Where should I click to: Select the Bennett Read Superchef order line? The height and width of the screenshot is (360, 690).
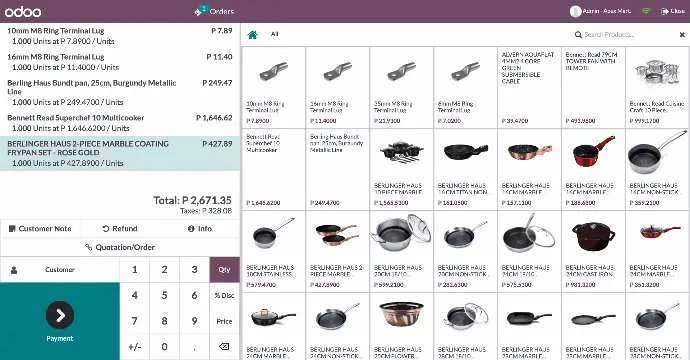click(120, 123)
